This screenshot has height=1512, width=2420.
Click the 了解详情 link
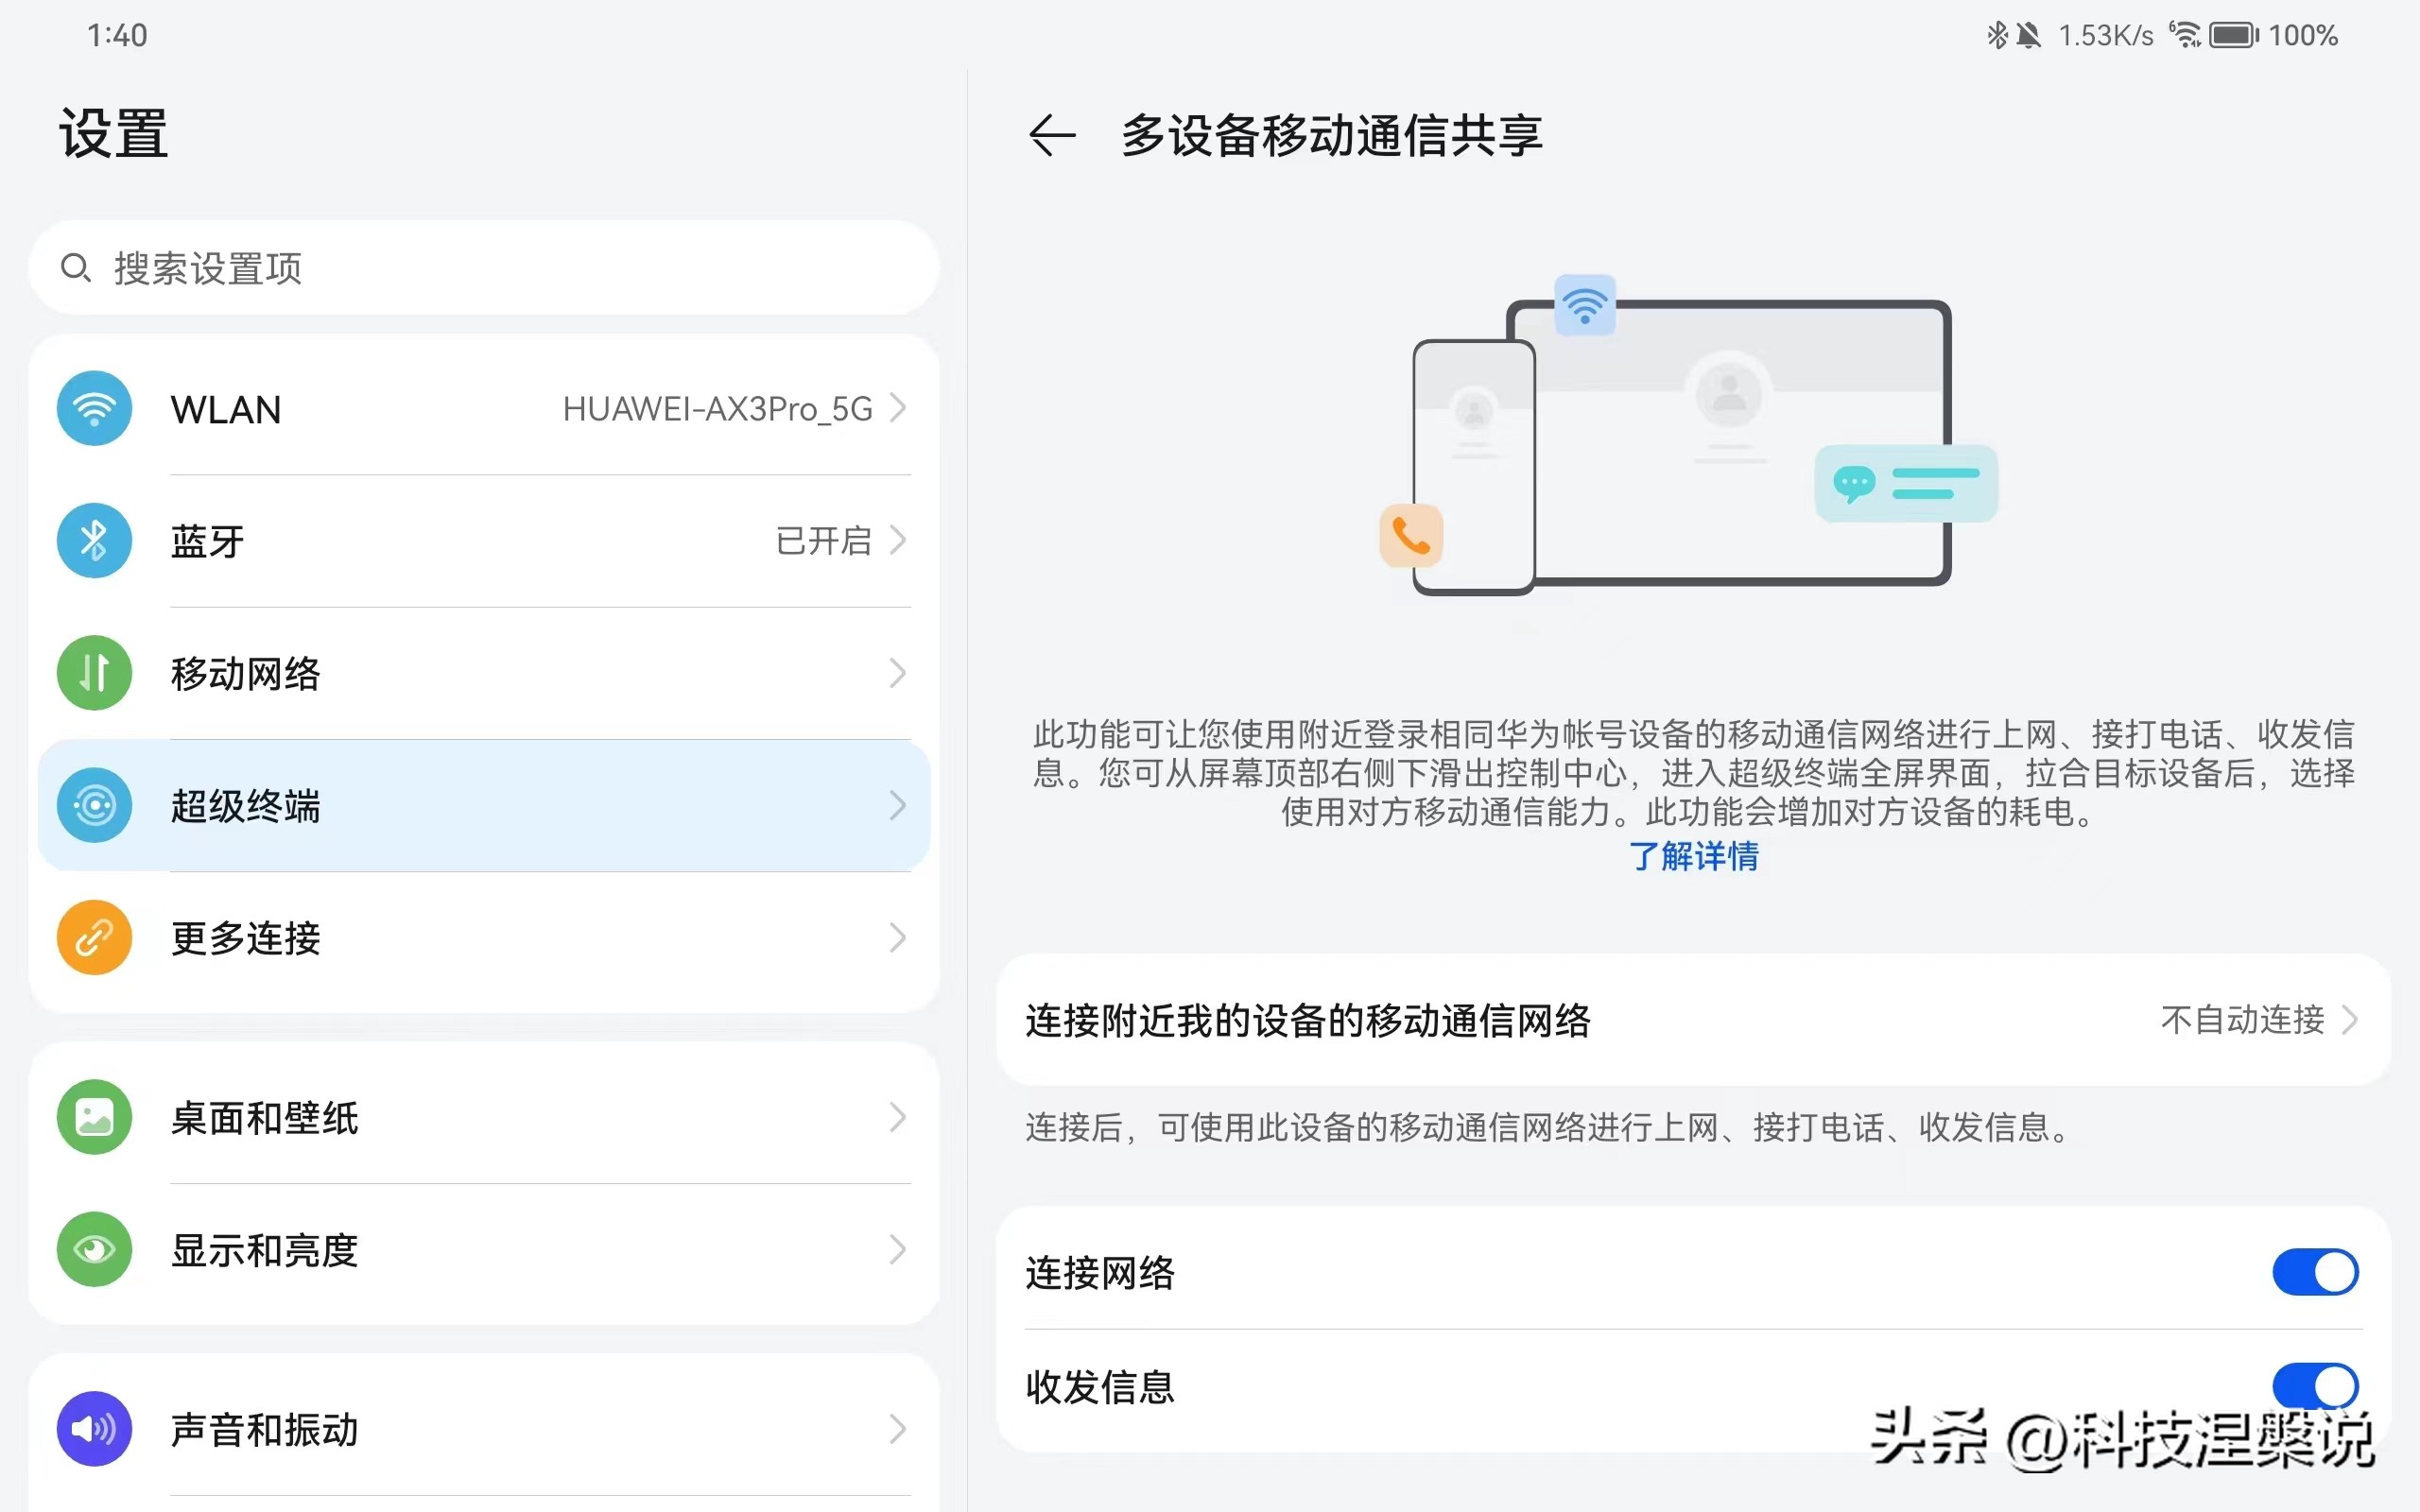pyautogui.click(x=1692, y=857)
